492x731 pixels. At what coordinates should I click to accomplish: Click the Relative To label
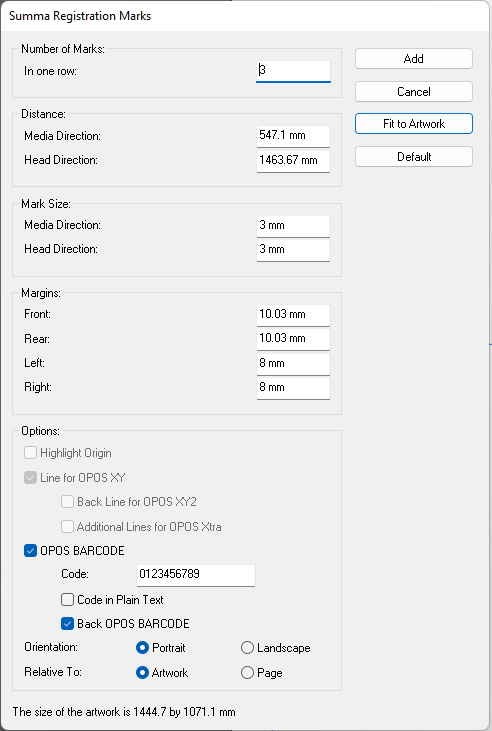pyautogui.click(x=53, y=672)
